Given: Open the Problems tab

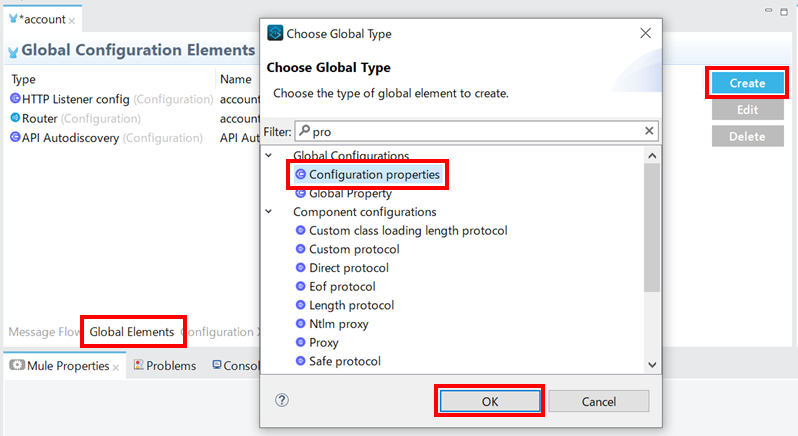Looking at the screenshot, I should (x=170, y=366).
